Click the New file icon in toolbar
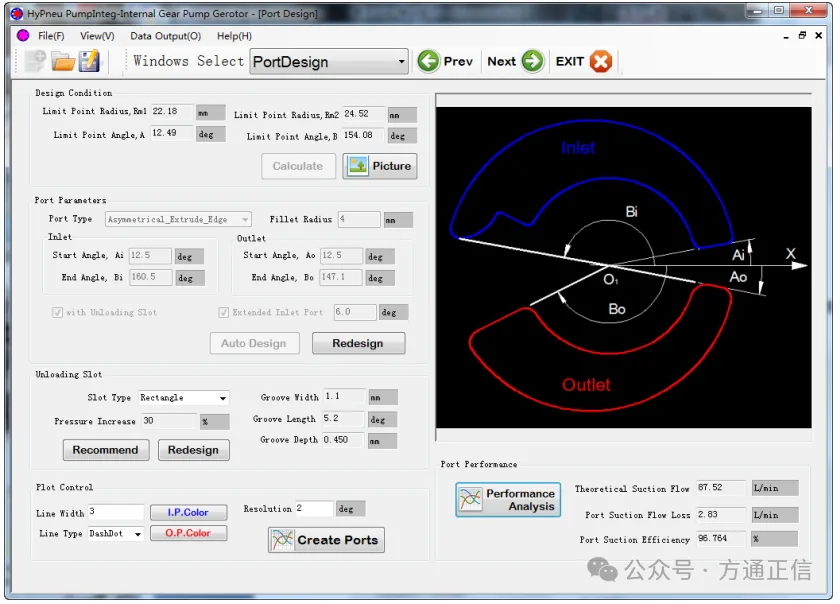The height and width of the screenshot is (604, 840). (35, 61)
